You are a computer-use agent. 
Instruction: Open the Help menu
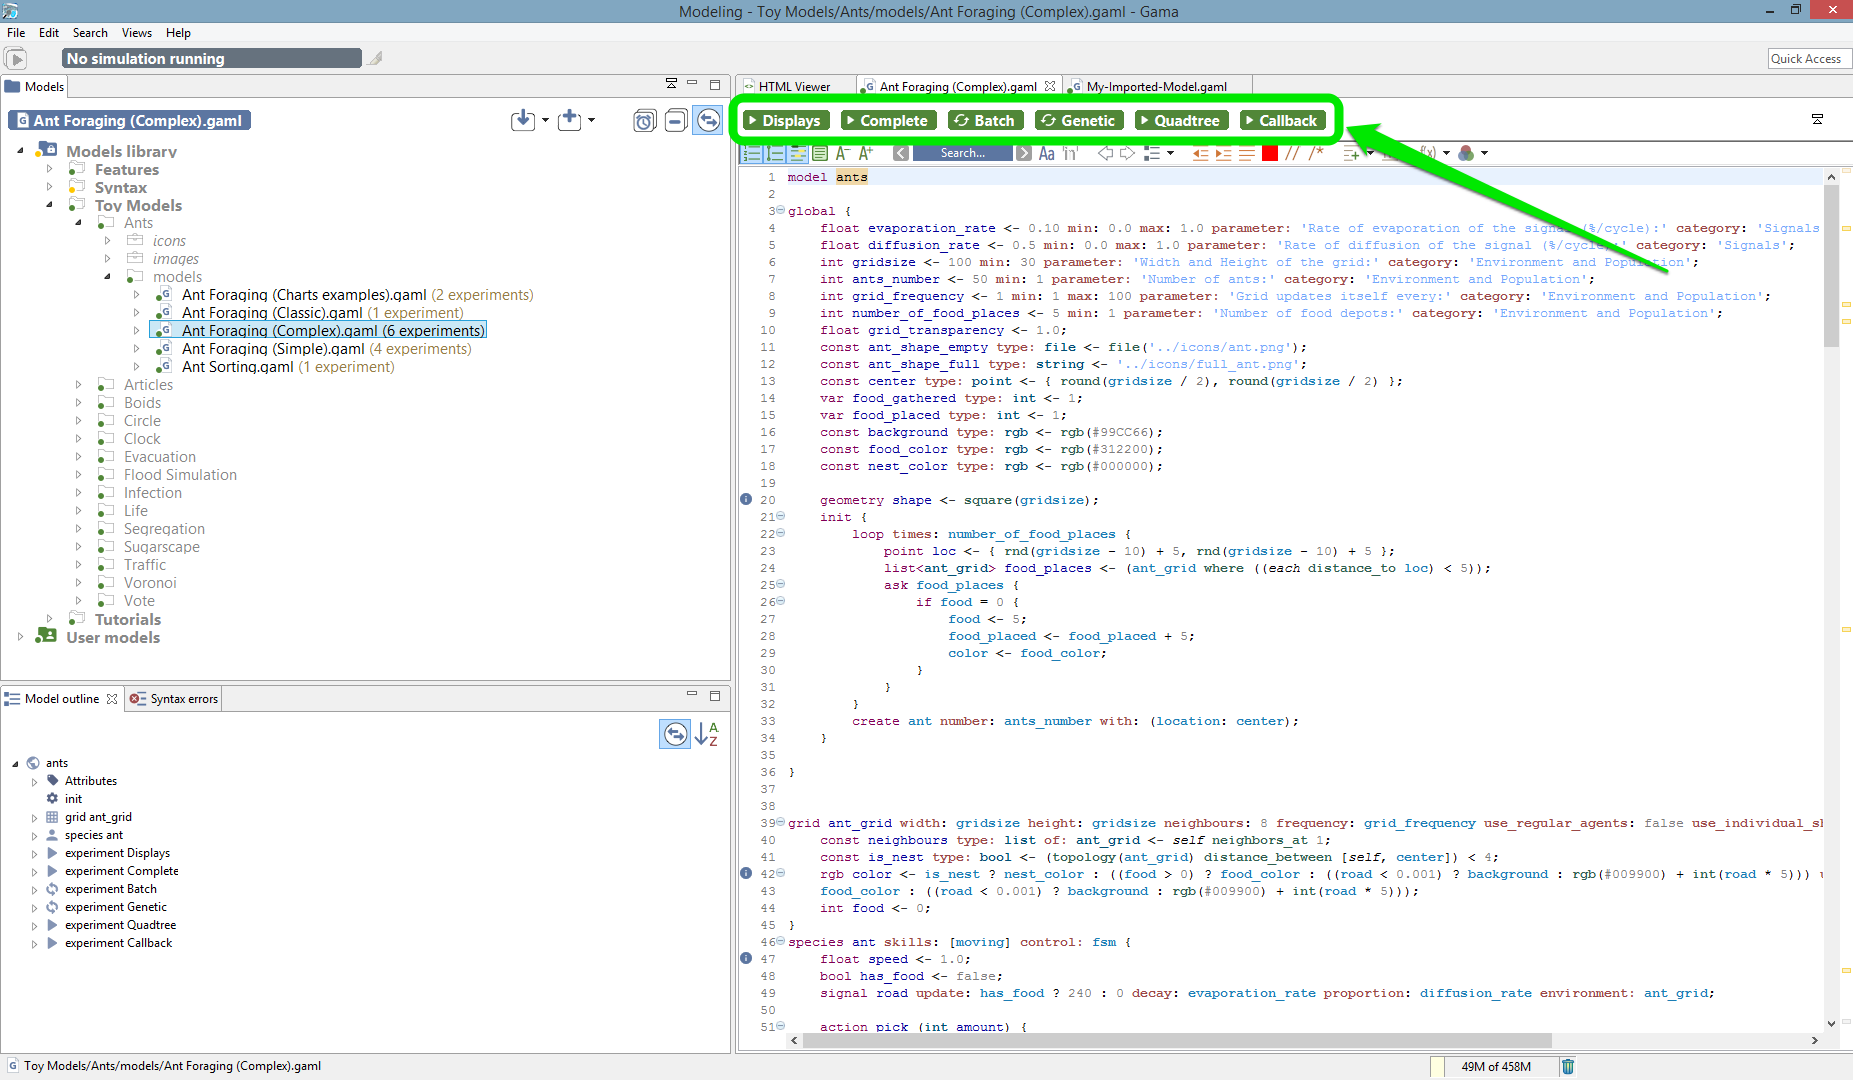click(x=178, y=33)
